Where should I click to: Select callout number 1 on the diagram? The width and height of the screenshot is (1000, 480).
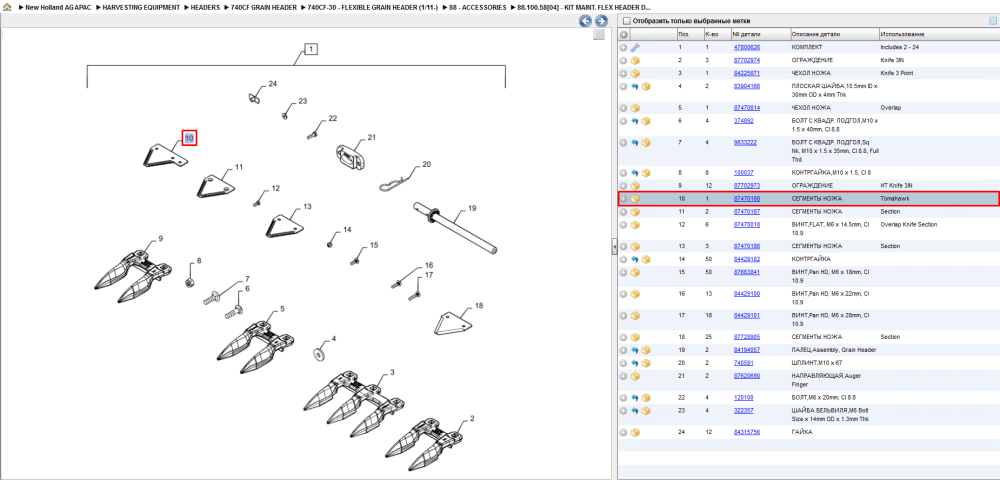tap(311, 48)
